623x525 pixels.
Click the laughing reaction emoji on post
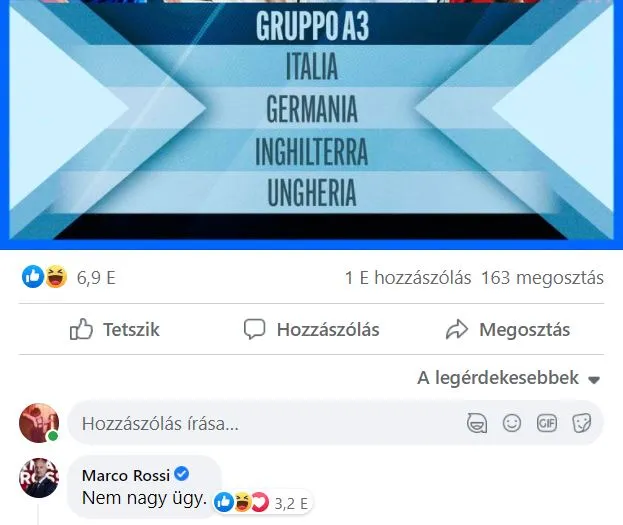pos(56,277)
